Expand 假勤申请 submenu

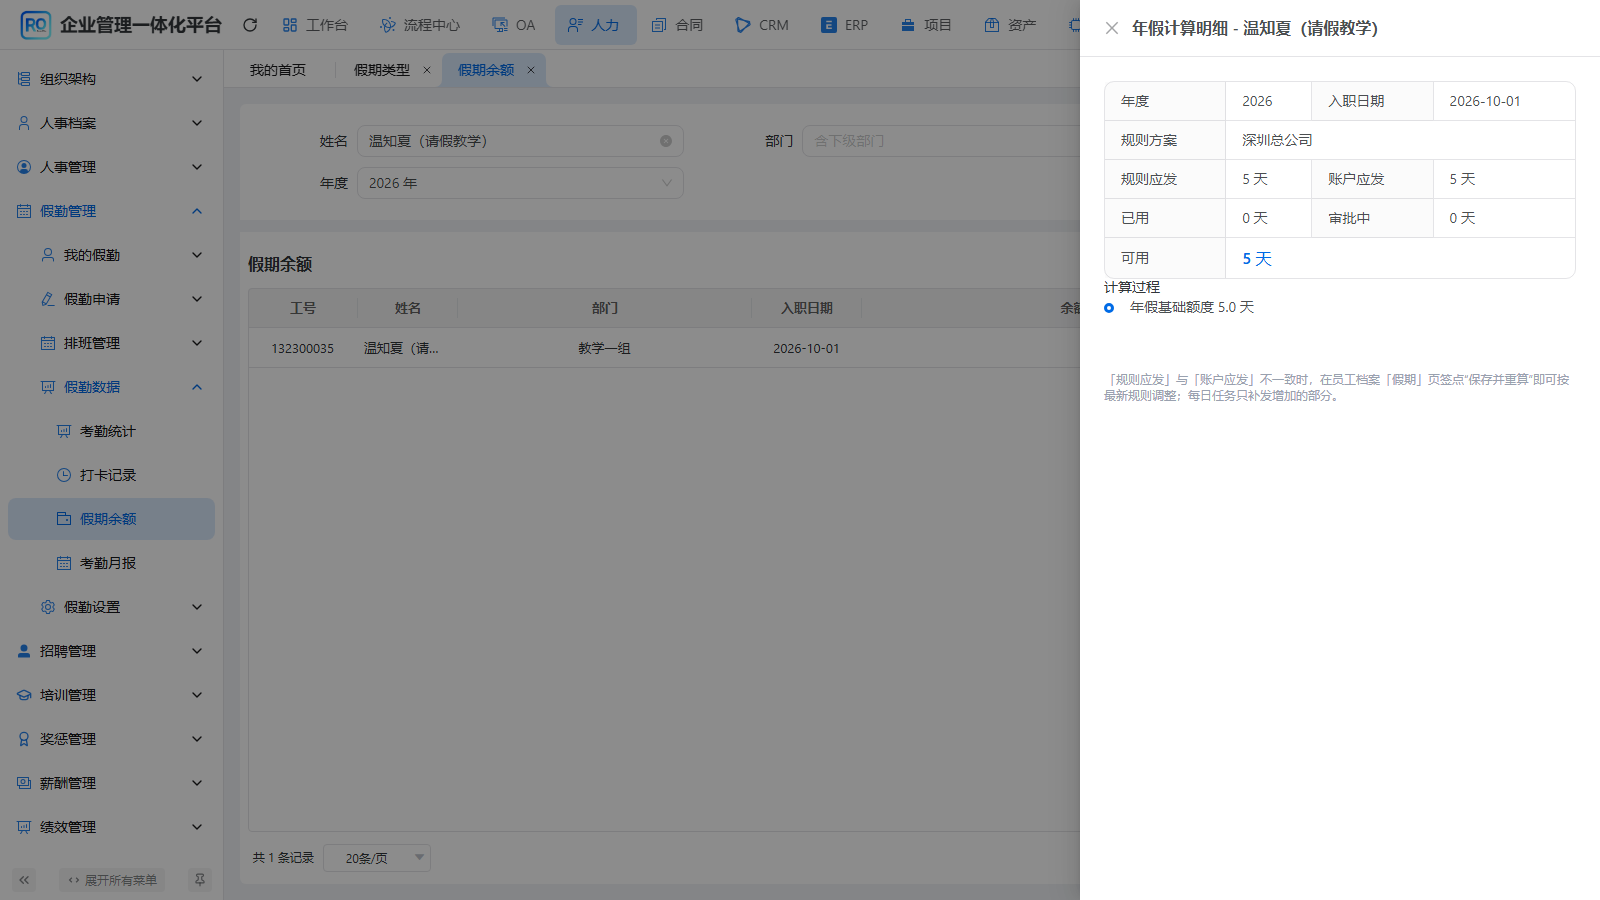click(111, 299)
